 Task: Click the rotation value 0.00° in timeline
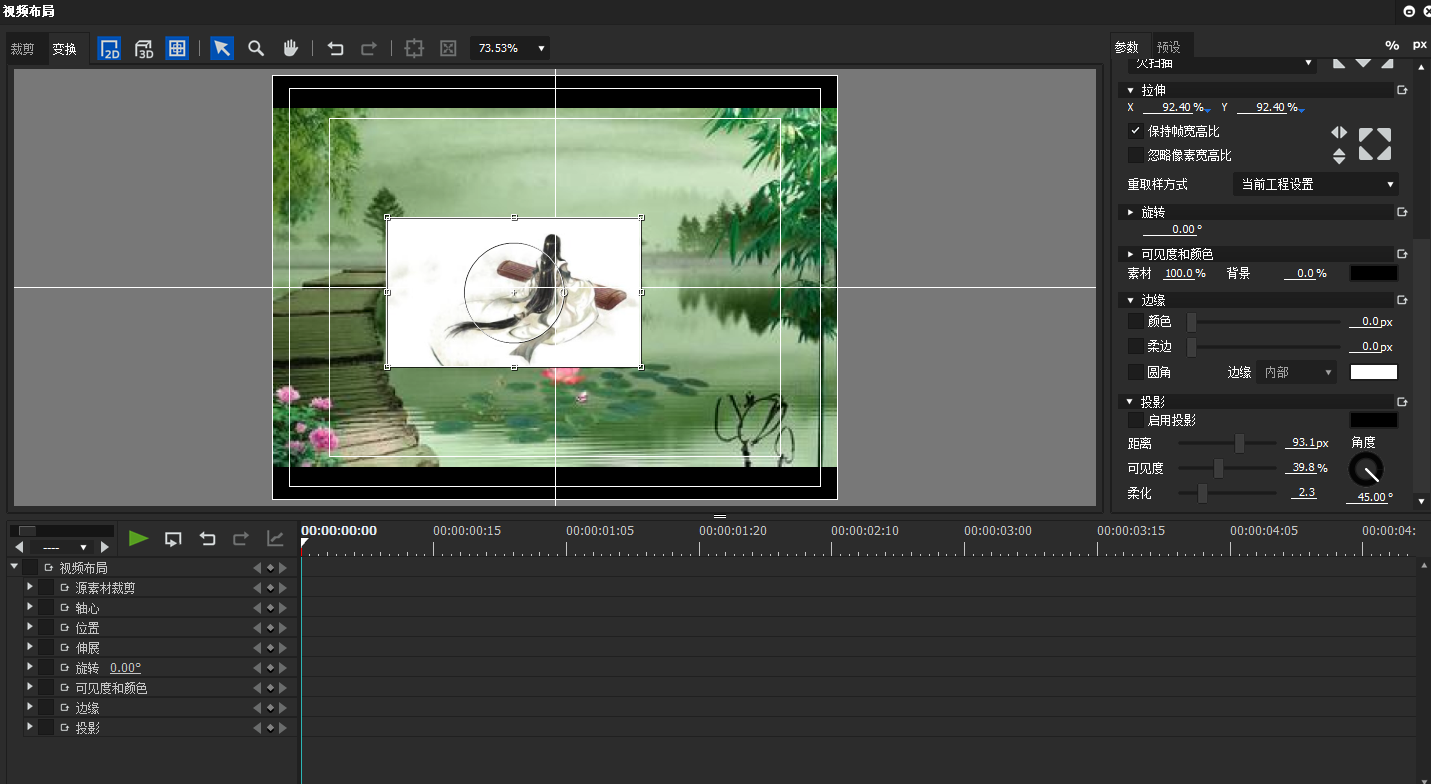point(125,668)
